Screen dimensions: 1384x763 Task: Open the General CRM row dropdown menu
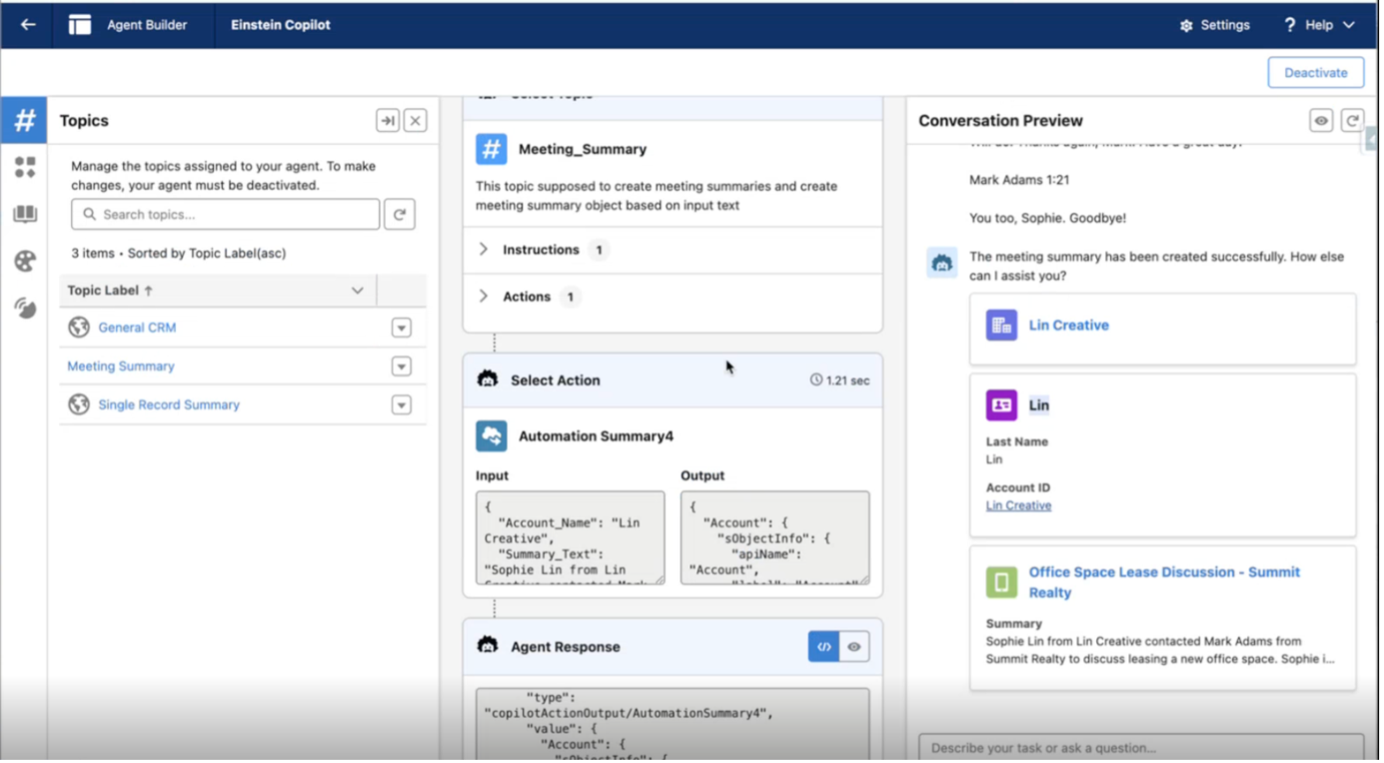point(402,328)
